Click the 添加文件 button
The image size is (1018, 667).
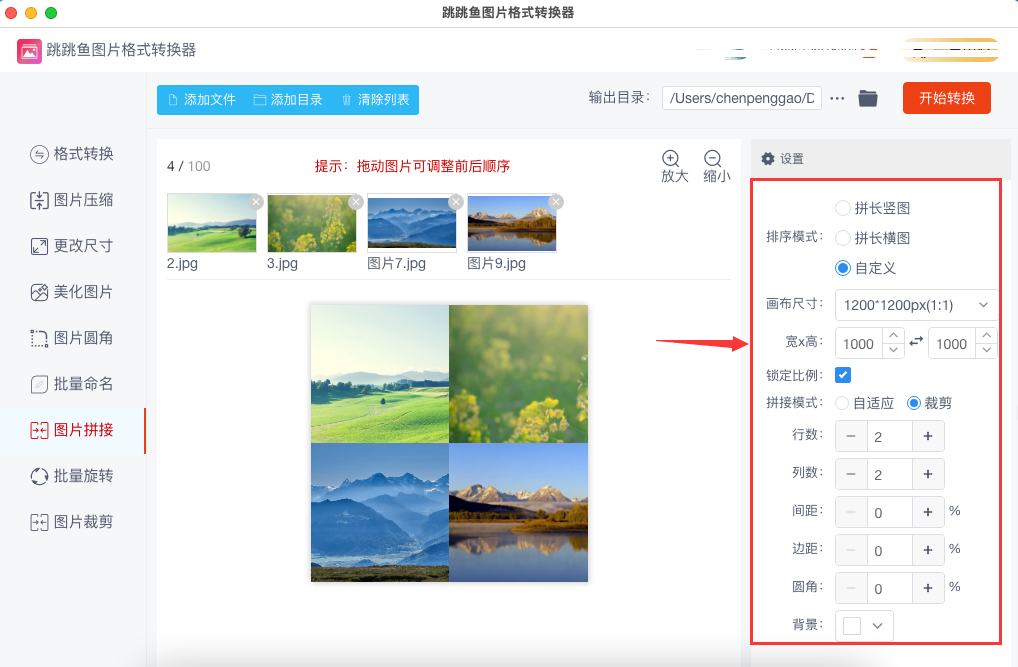(201, 100)
